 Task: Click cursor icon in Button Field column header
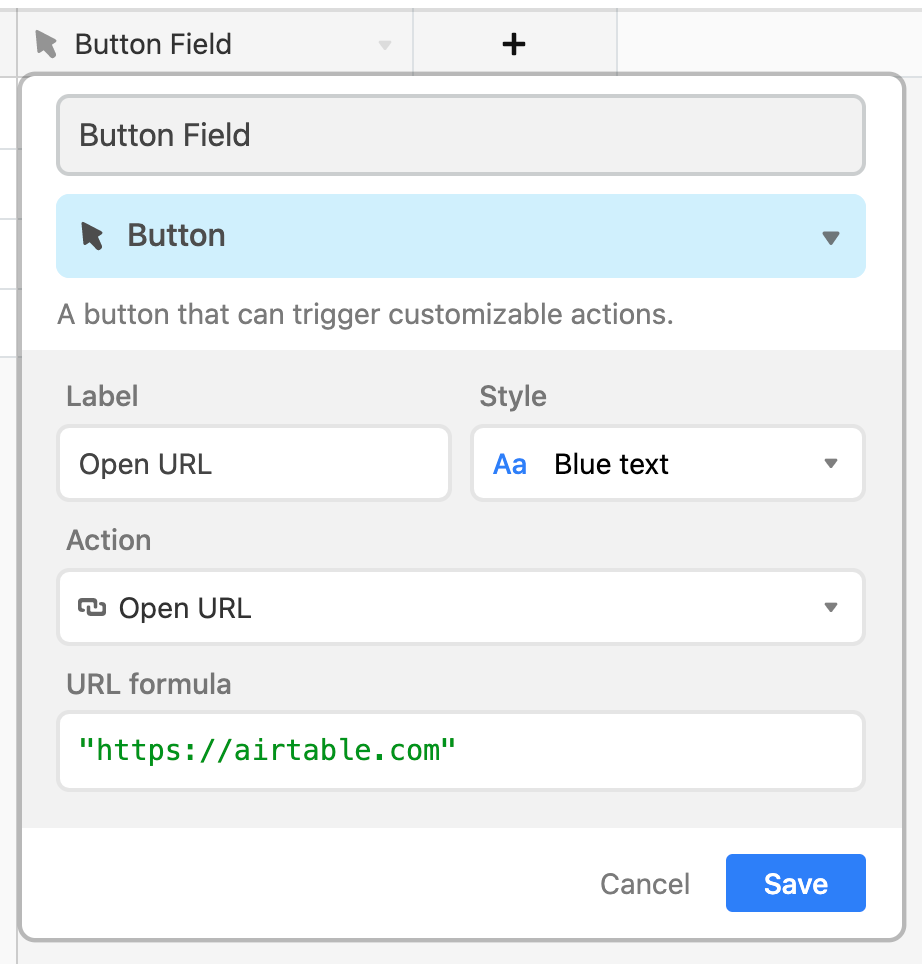pyautogui.click(x=46, y=44)
